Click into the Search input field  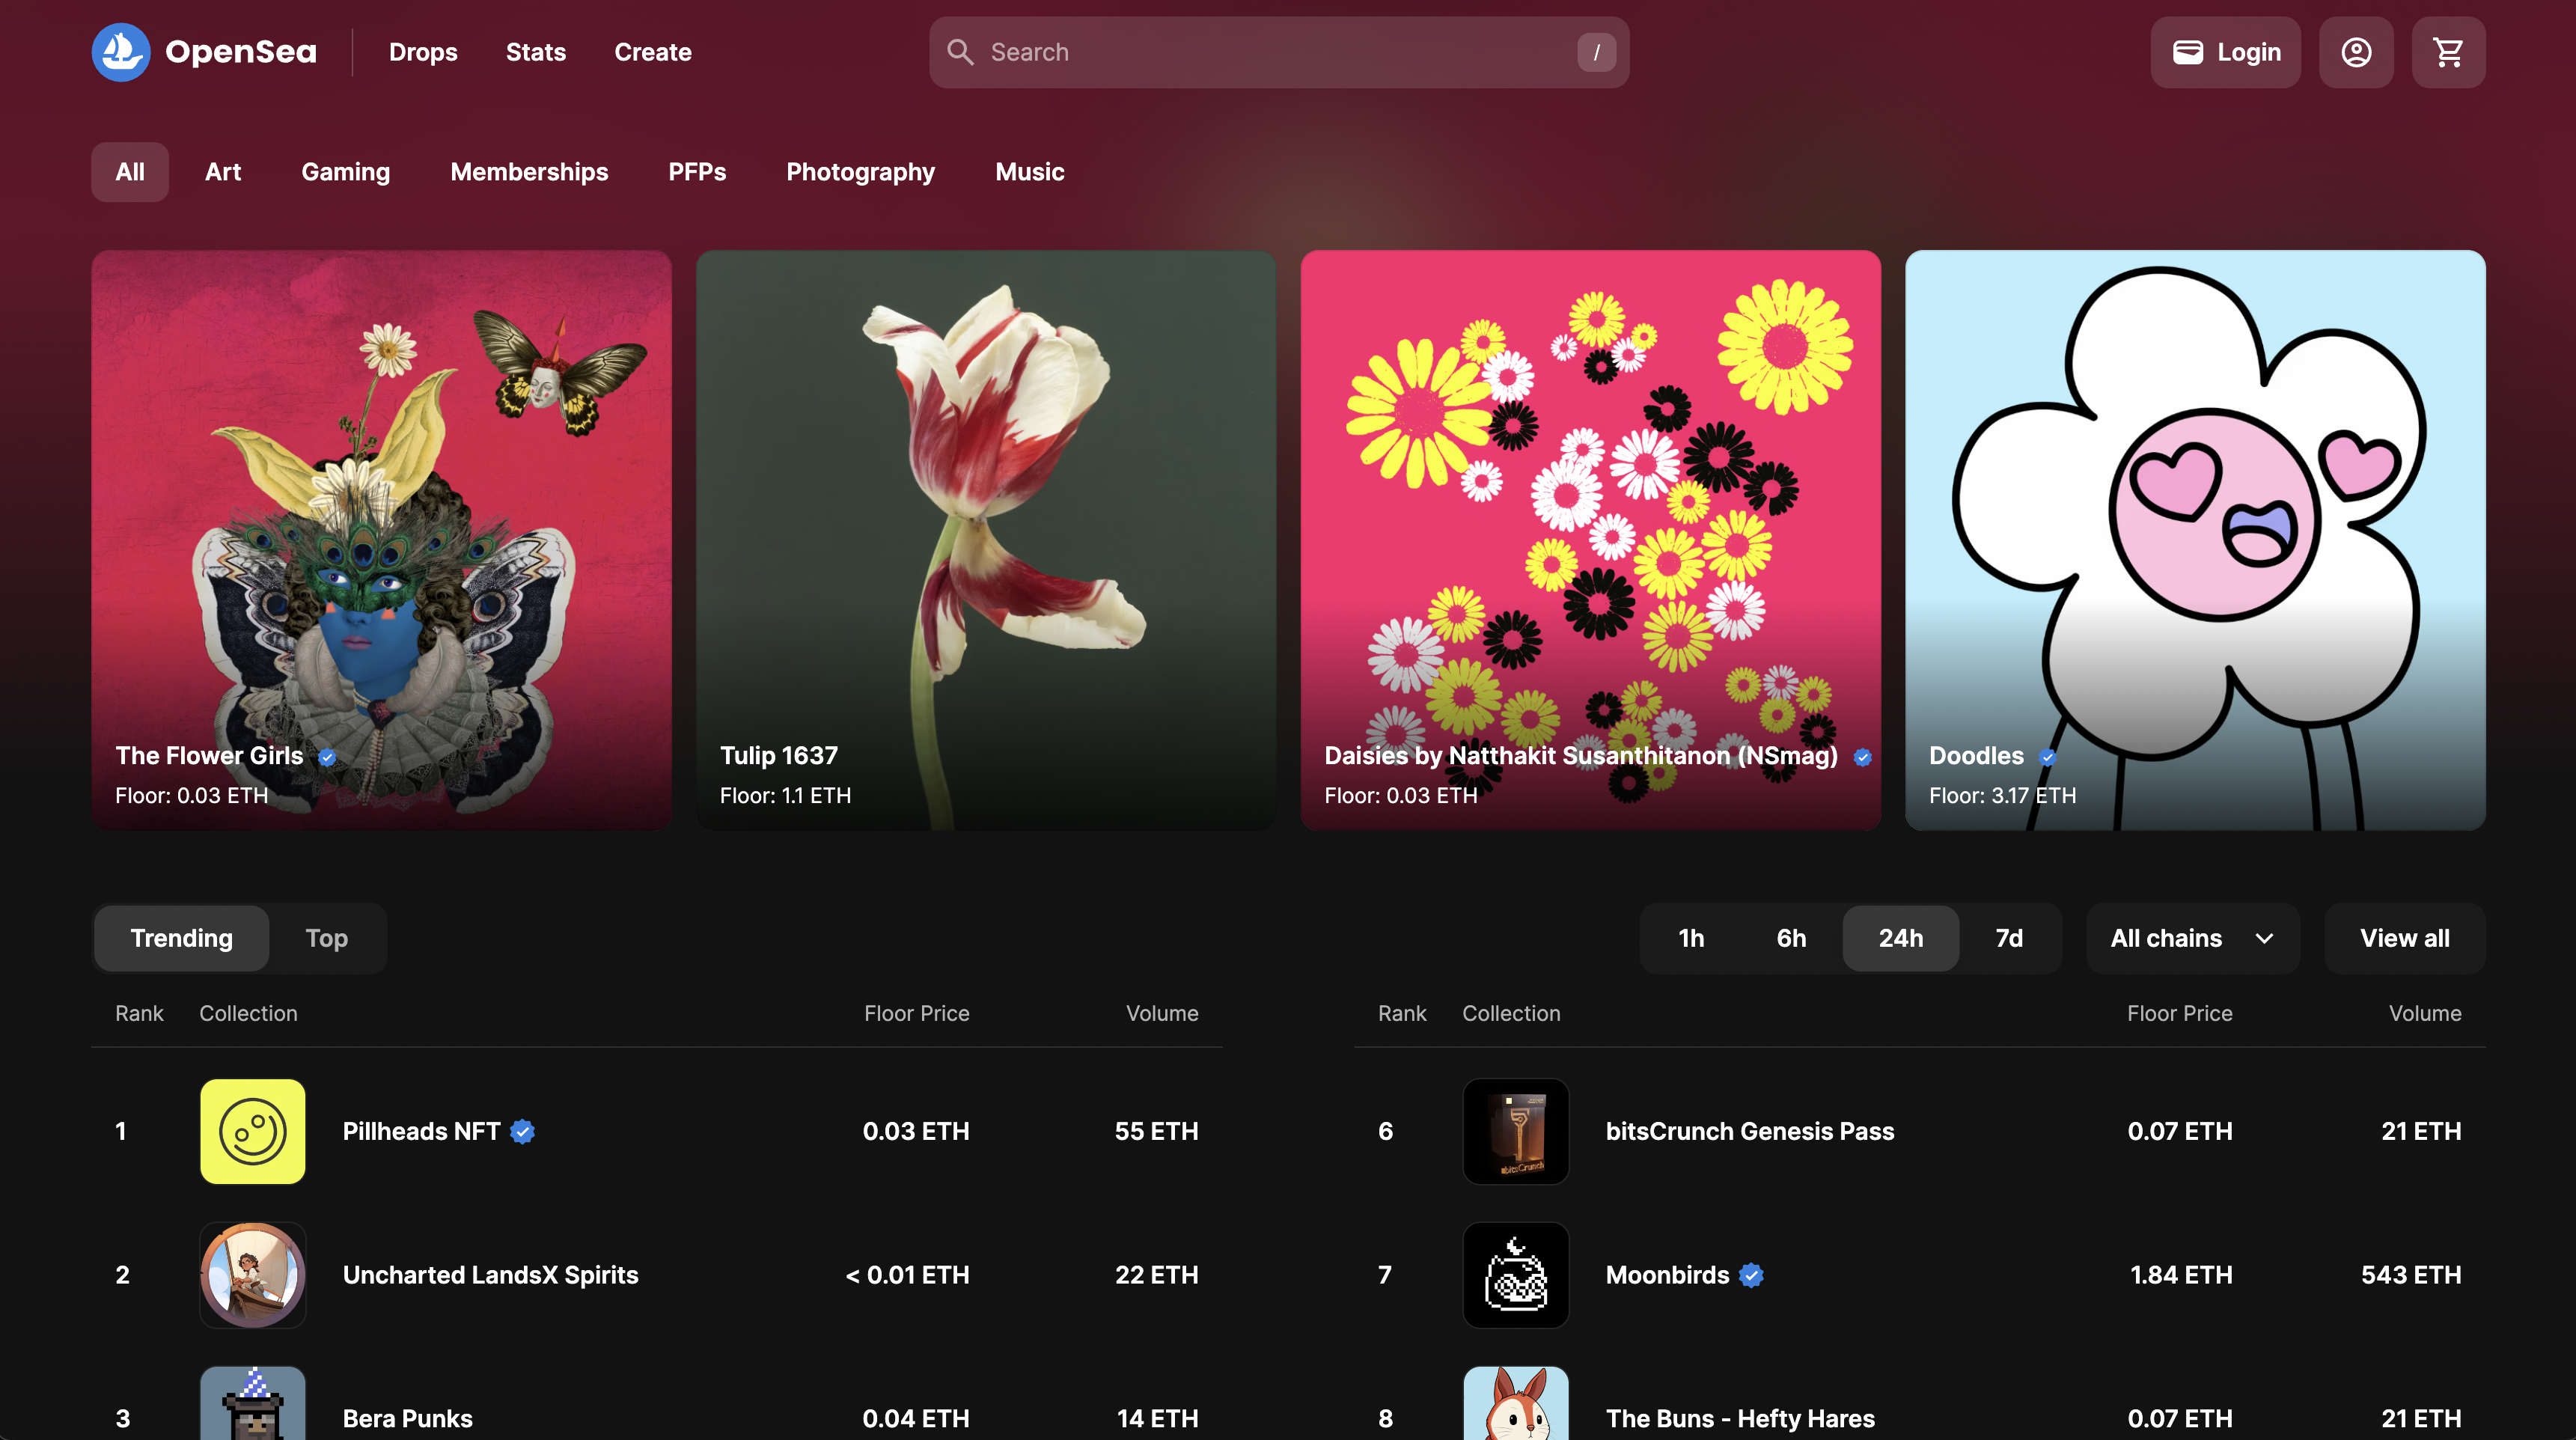[x=1270, y=52]
